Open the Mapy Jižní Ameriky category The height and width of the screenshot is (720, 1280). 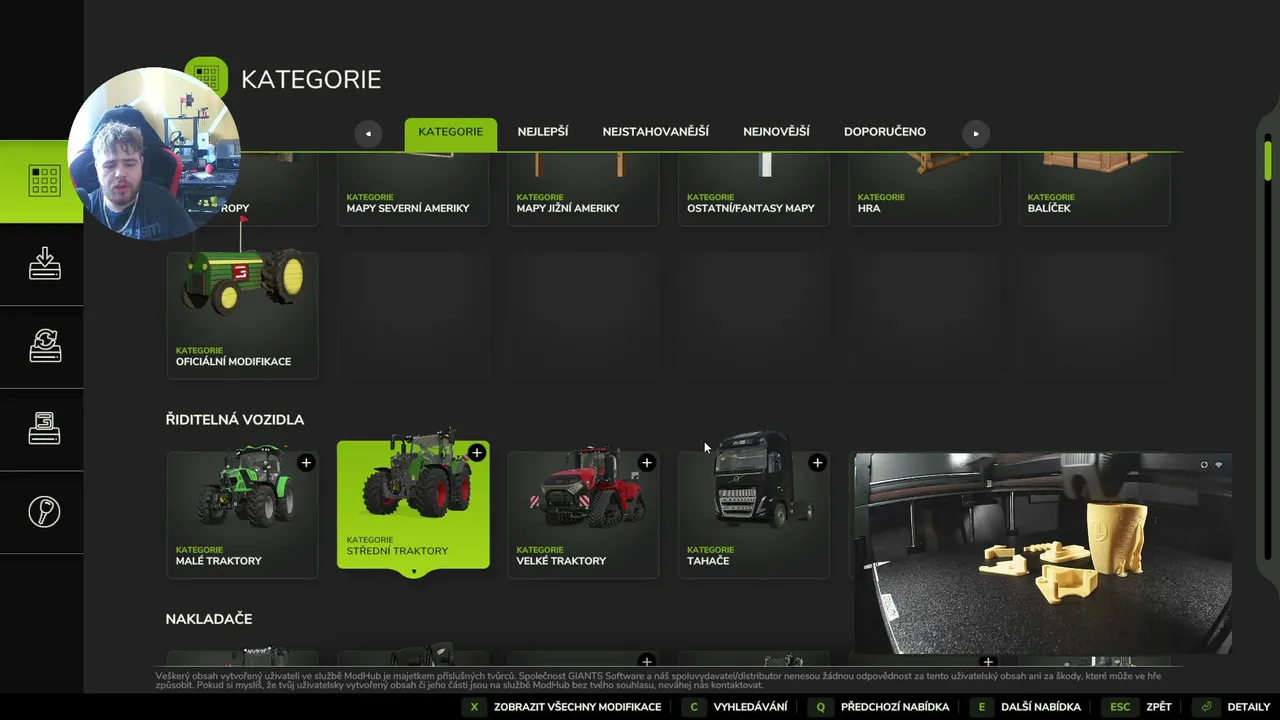(583, 190)
